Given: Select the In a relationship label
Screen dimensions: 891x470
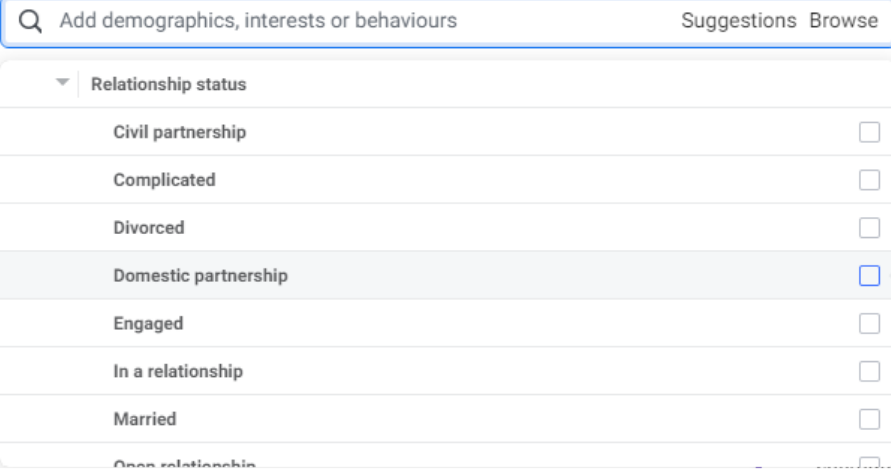Looking at the screenshot, I should pos(178,372).
